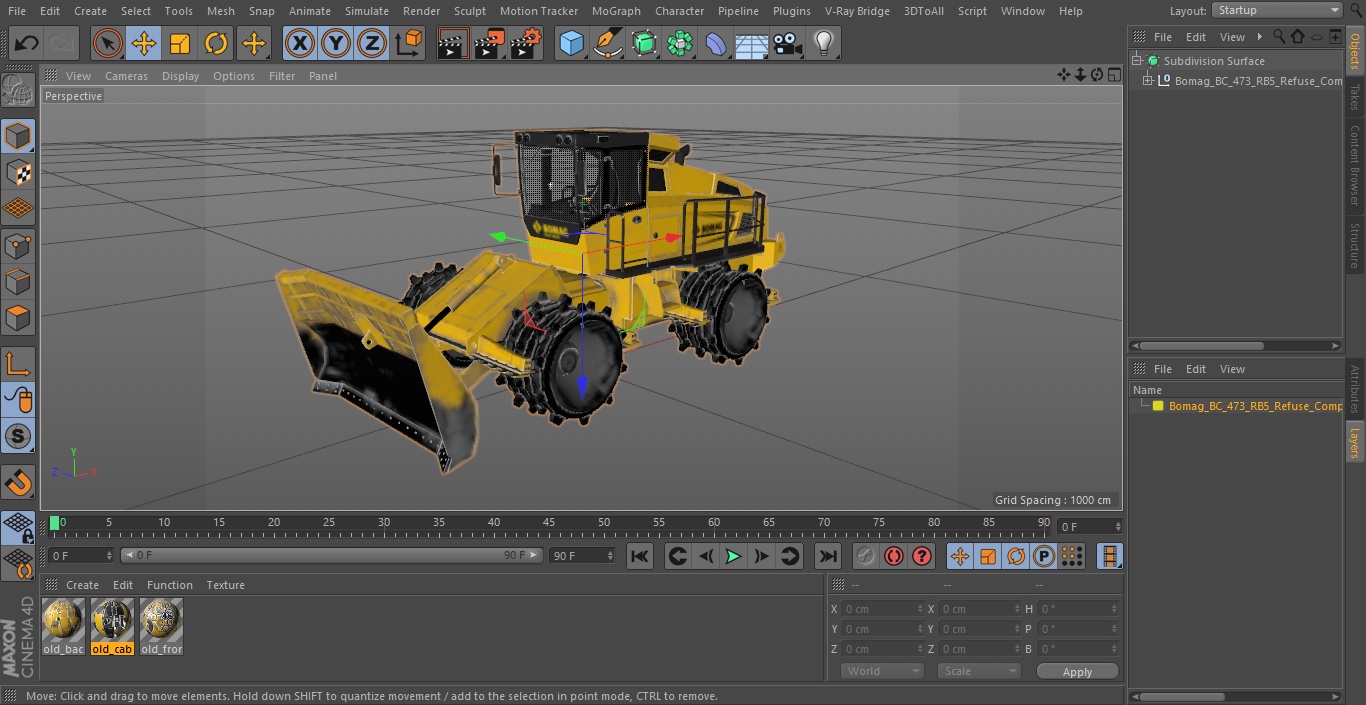Click timeline range slider bar
This screenshot has width=1366, height=705.
click(331, 555)
